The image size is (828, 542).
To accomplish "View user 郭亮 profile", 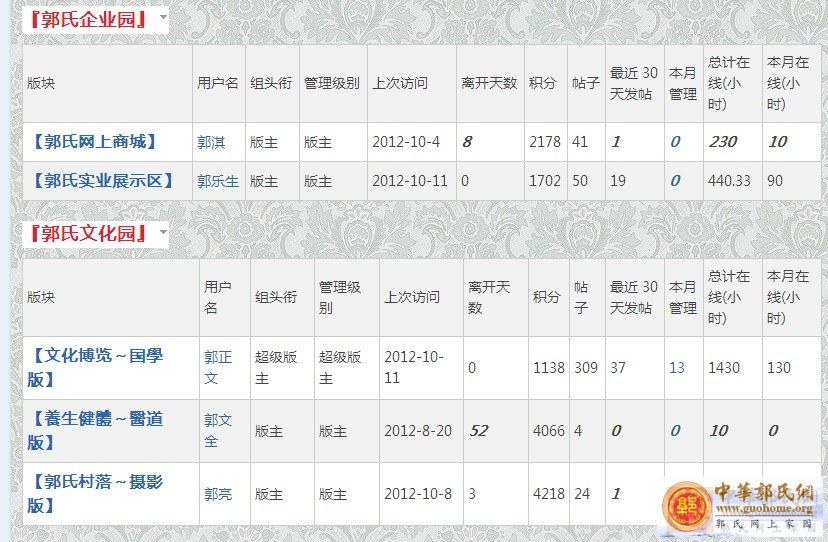I will coord(217,494).
